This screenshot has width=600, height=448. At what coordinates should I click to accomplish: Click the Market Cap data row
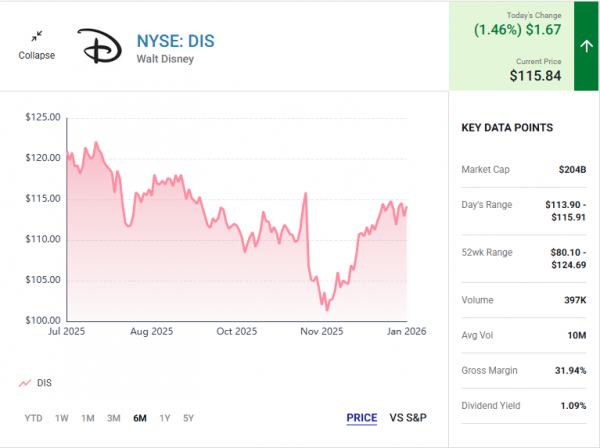pyautogui.click(x=523, y=169)
